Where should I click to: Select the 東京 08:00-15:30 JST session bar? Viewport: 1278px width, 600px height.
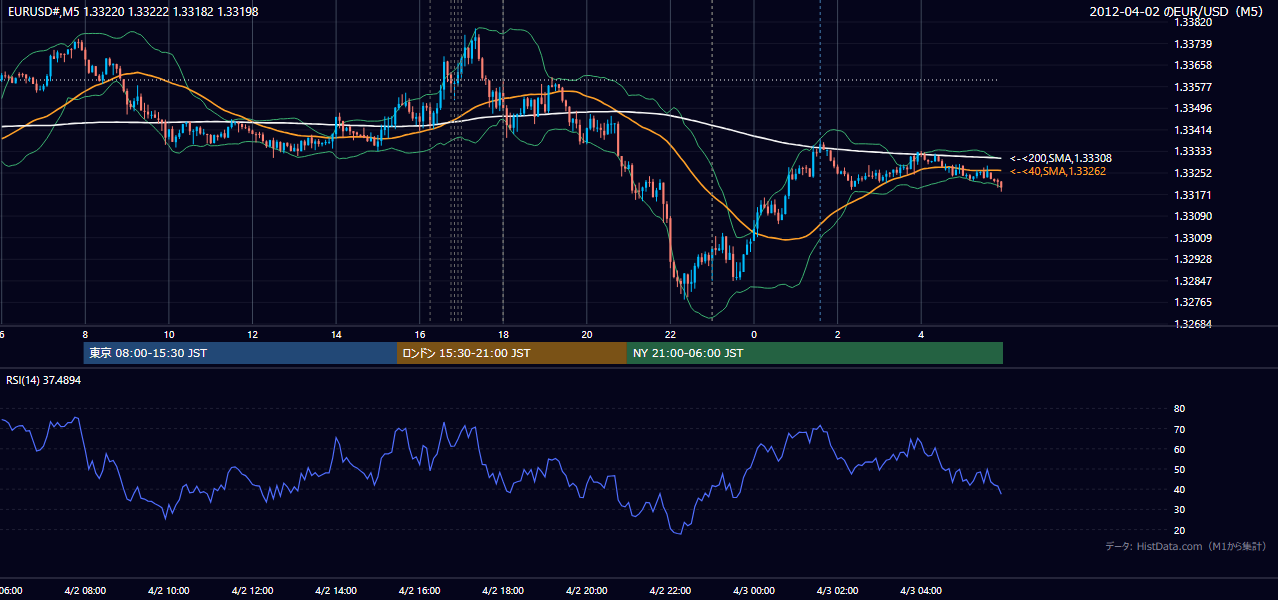coord(240,353)
